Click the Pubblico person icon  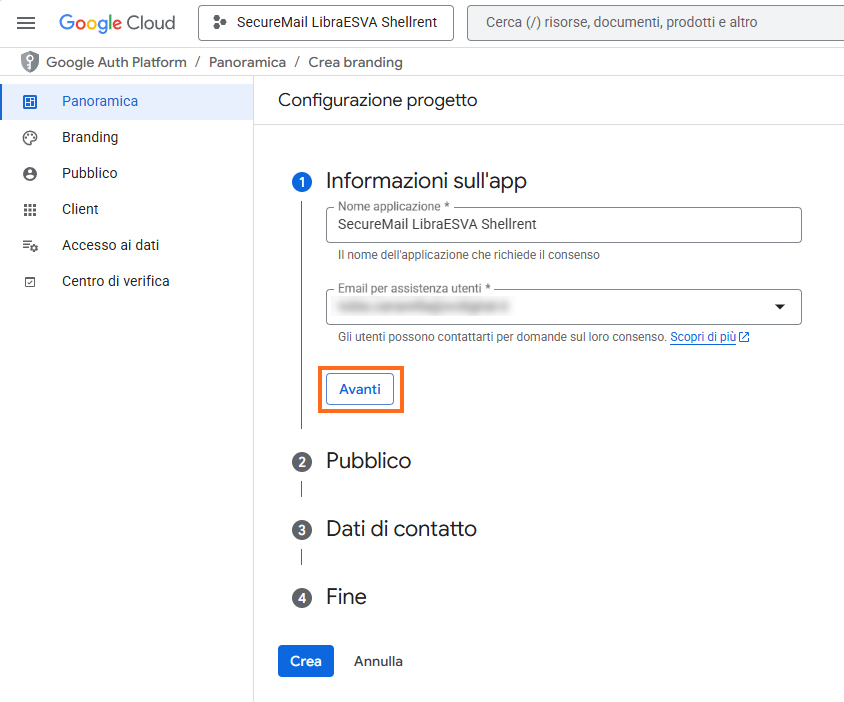coord(30,174)
